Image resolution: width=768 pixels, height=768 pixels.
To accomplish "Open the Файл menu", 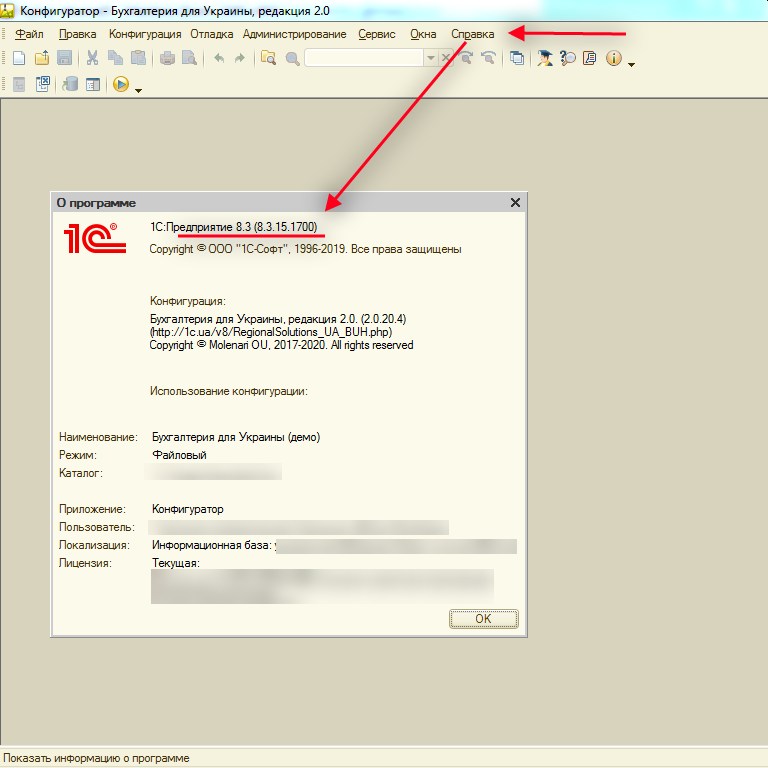I will click(x=29, y=34).
